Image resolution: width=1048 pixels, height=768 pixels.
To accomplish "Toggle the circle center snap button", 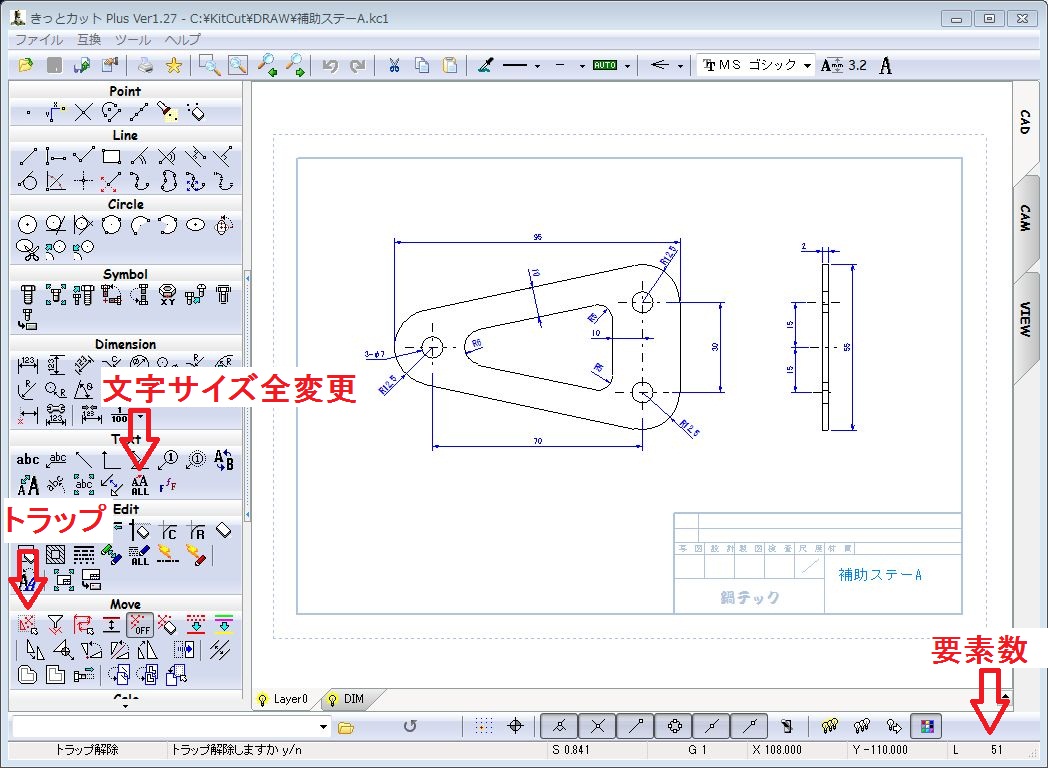I will click(674, 726).
